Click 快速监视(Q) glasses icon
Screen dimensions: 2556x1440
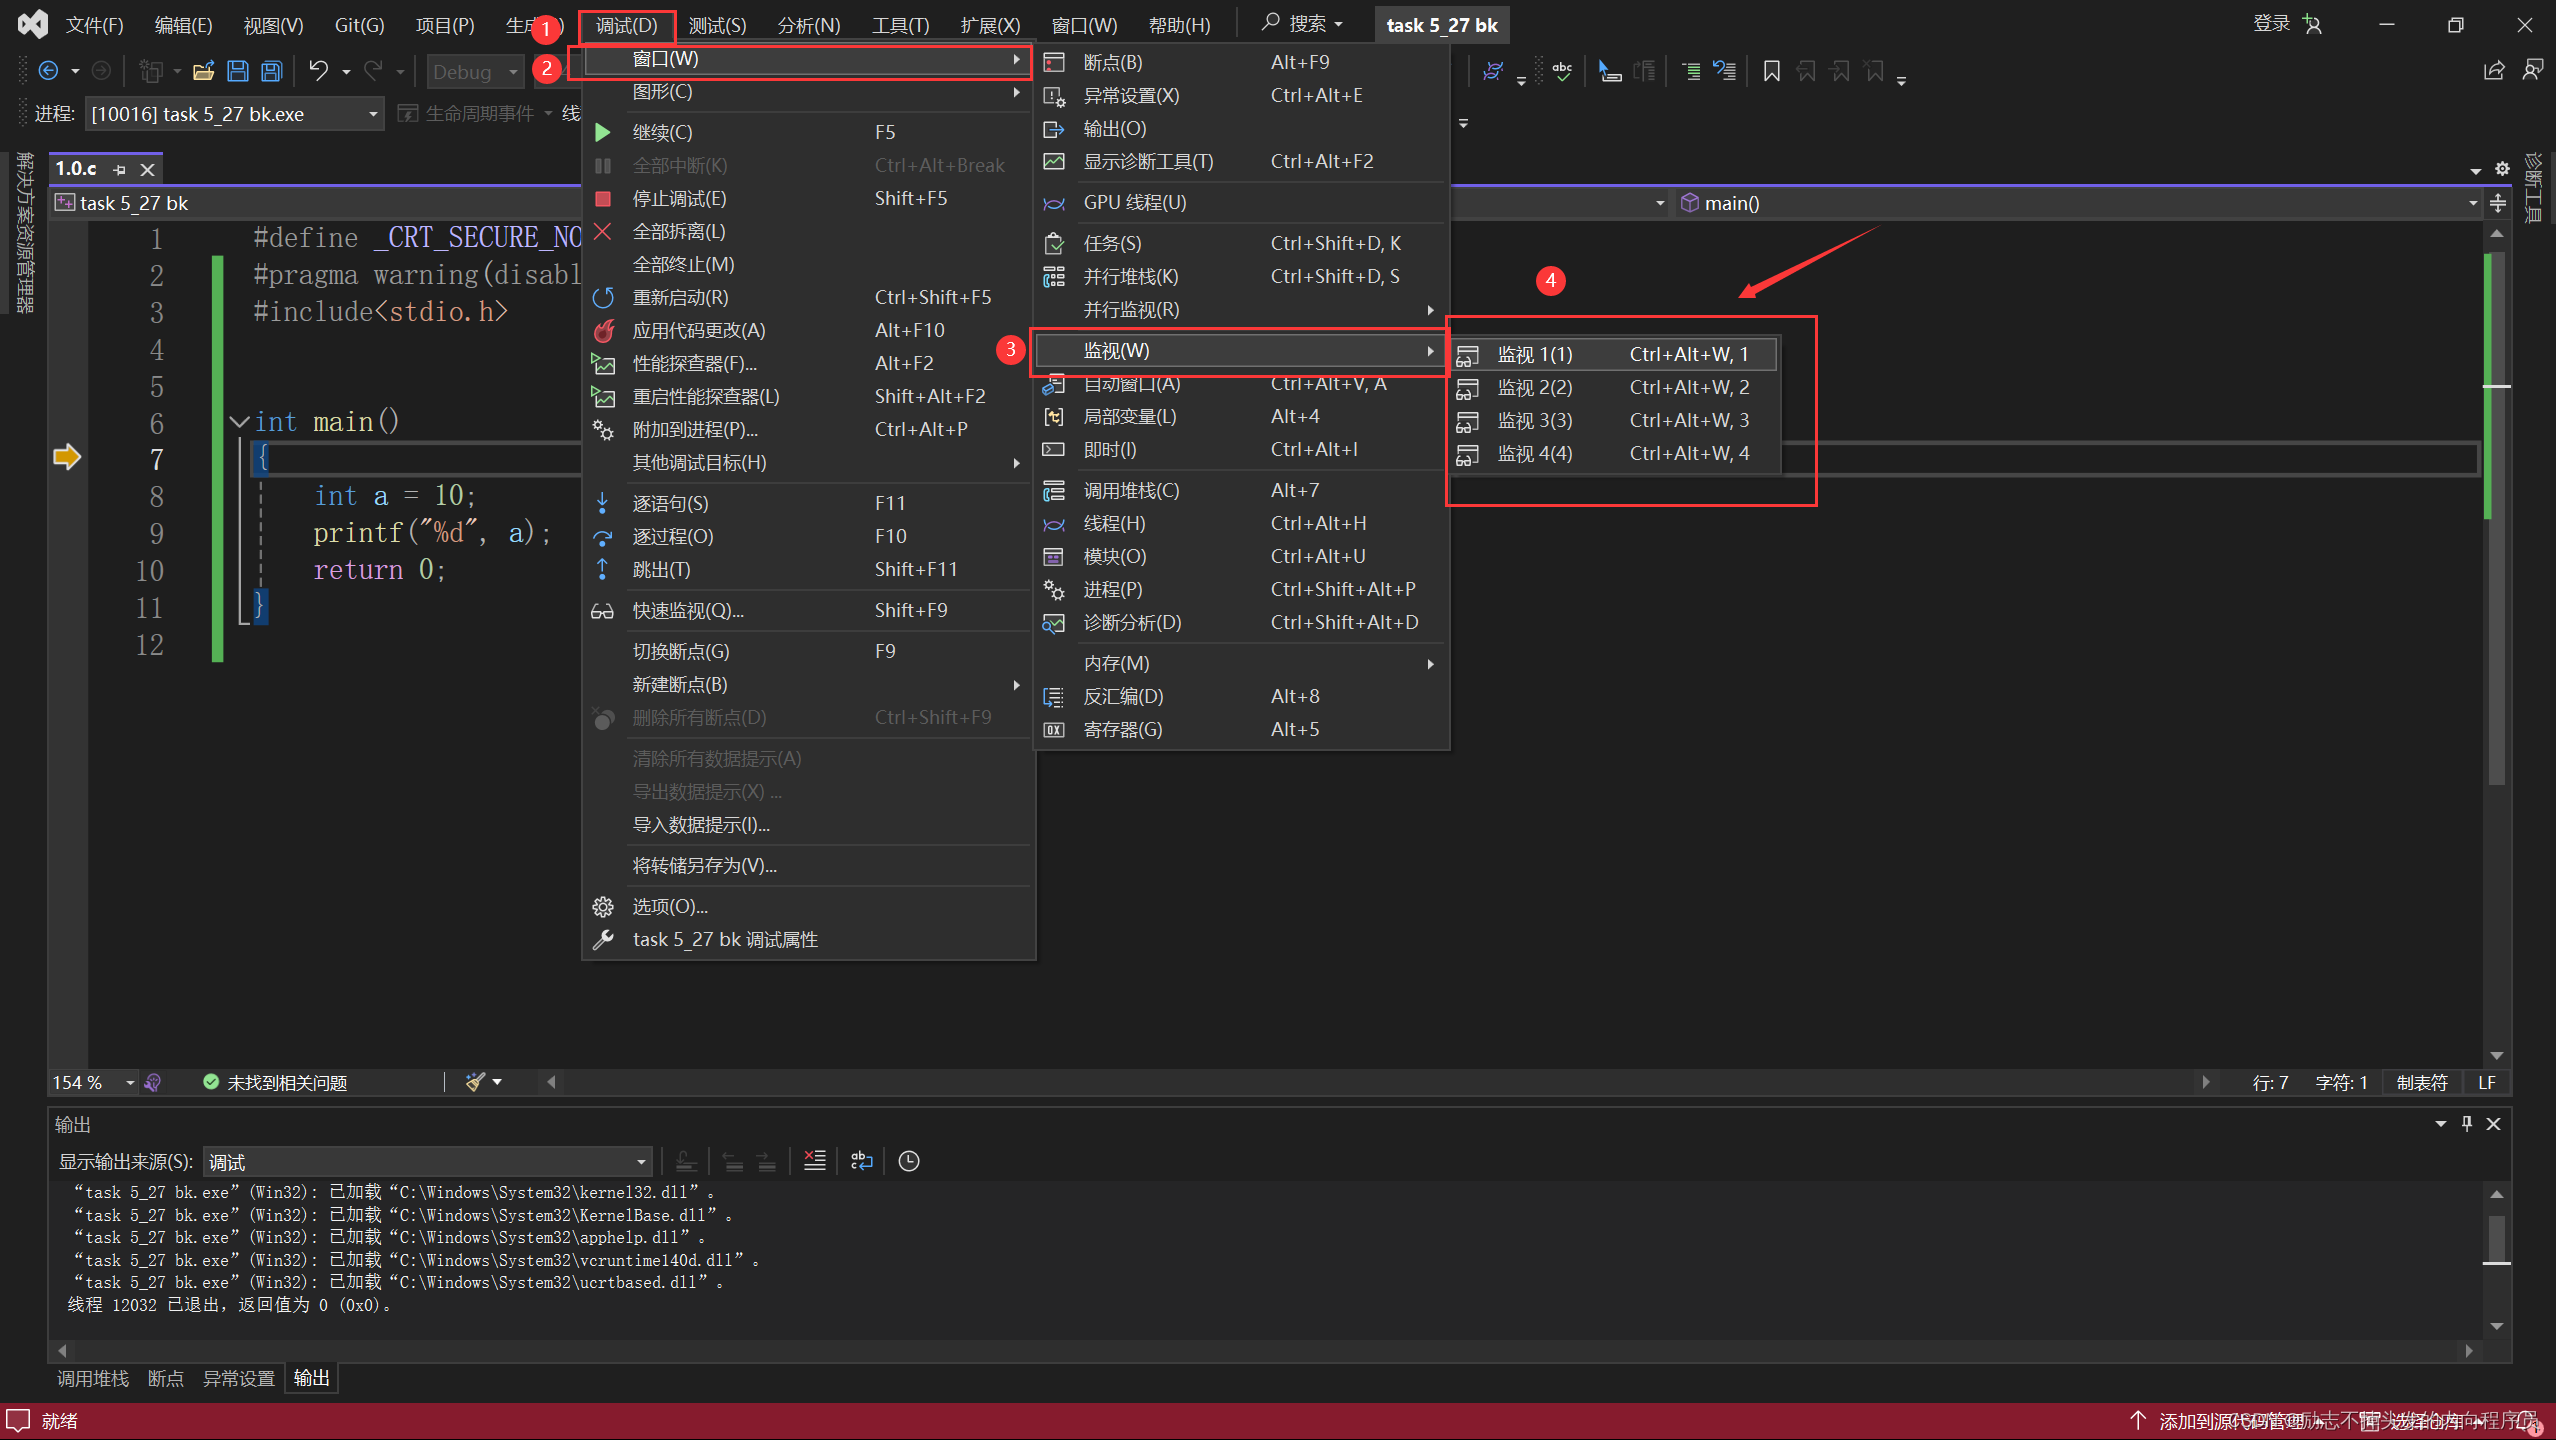coord(602,610)
